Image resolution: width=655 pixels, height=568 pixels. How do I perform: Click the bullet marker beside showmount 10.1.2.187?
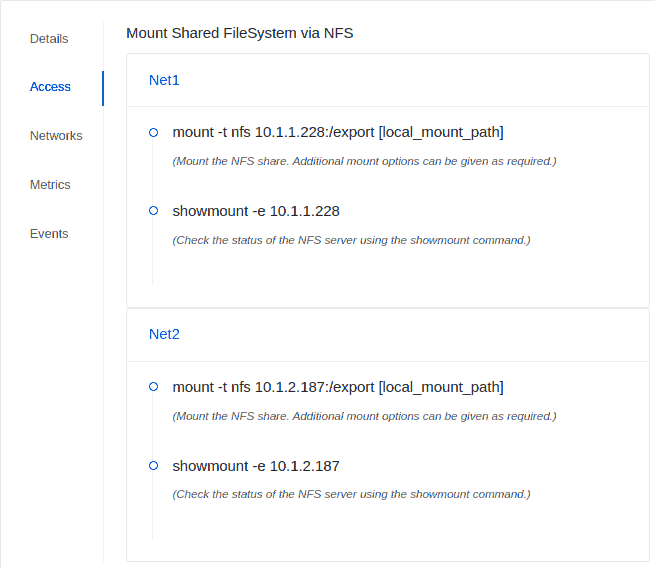point(153,465)
